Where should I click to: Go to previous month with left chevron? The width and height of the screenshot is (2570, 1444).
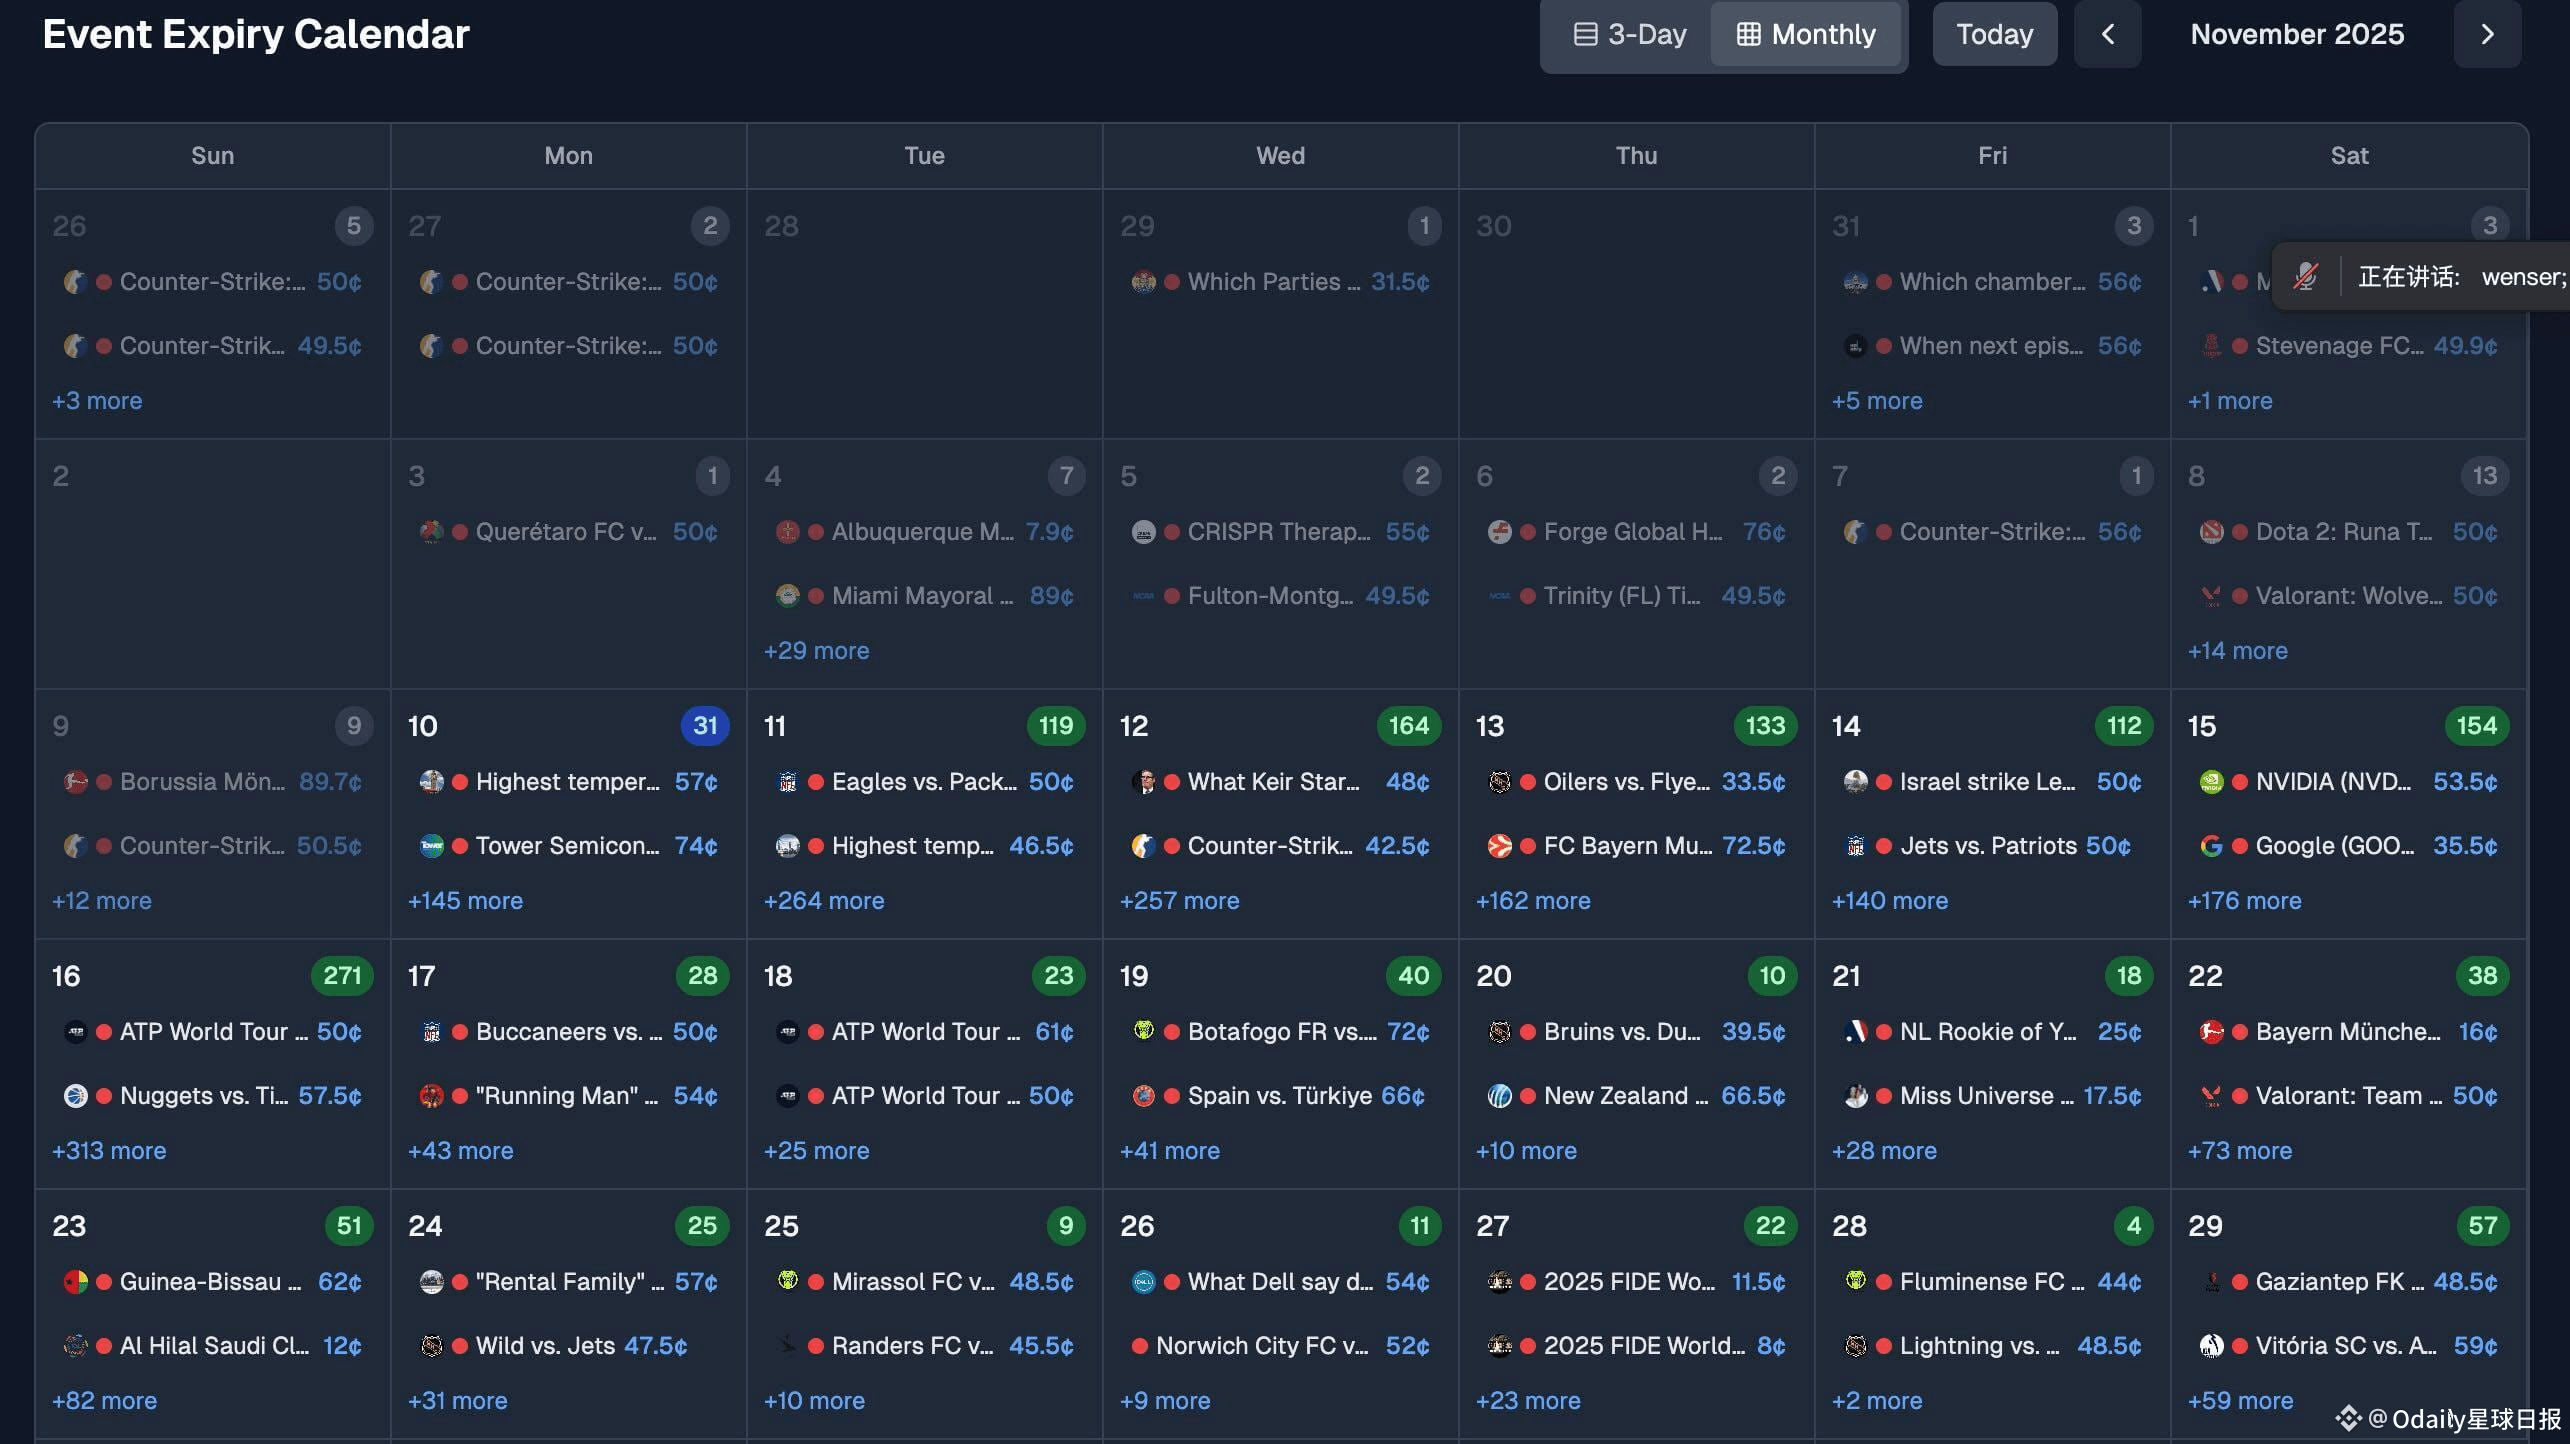point(2107,35)
